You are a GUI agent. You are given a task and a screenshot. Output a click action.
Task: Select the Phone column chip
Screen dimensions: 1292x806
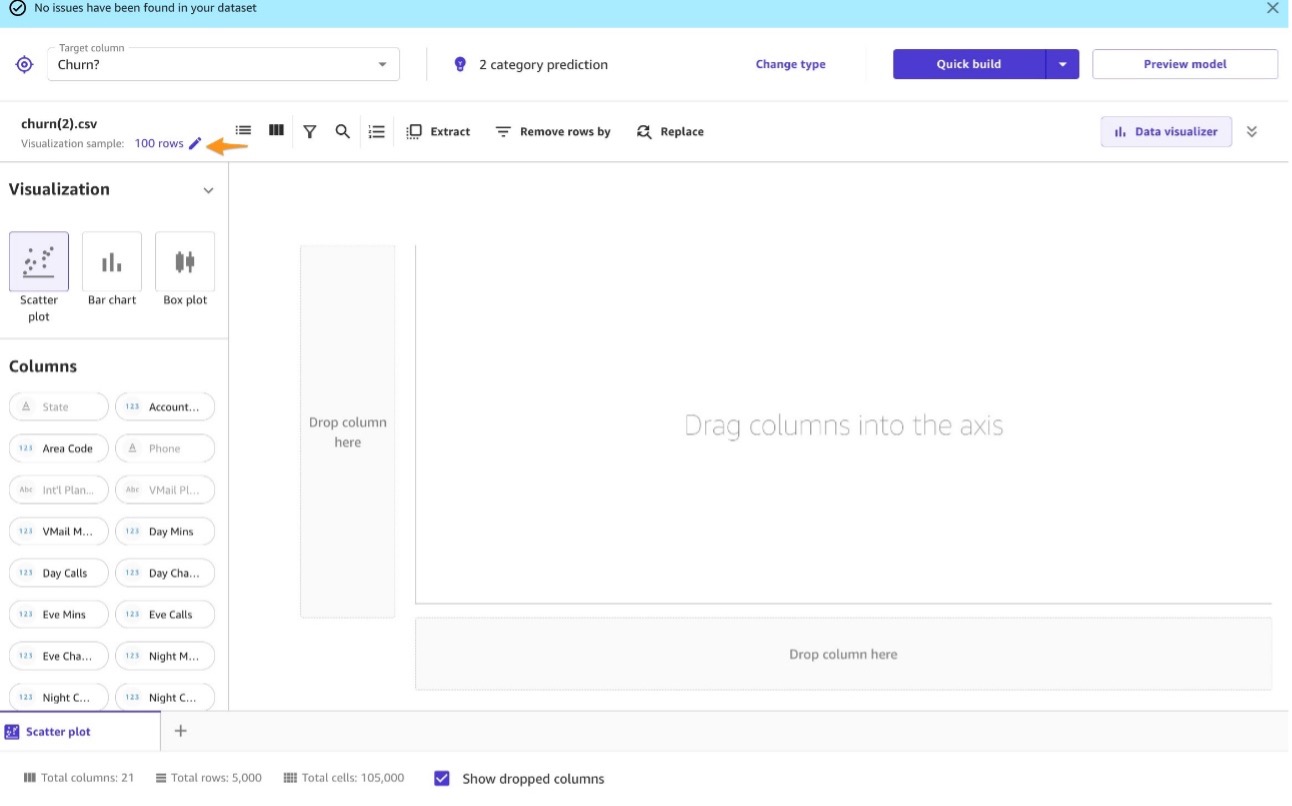[165, 449]
